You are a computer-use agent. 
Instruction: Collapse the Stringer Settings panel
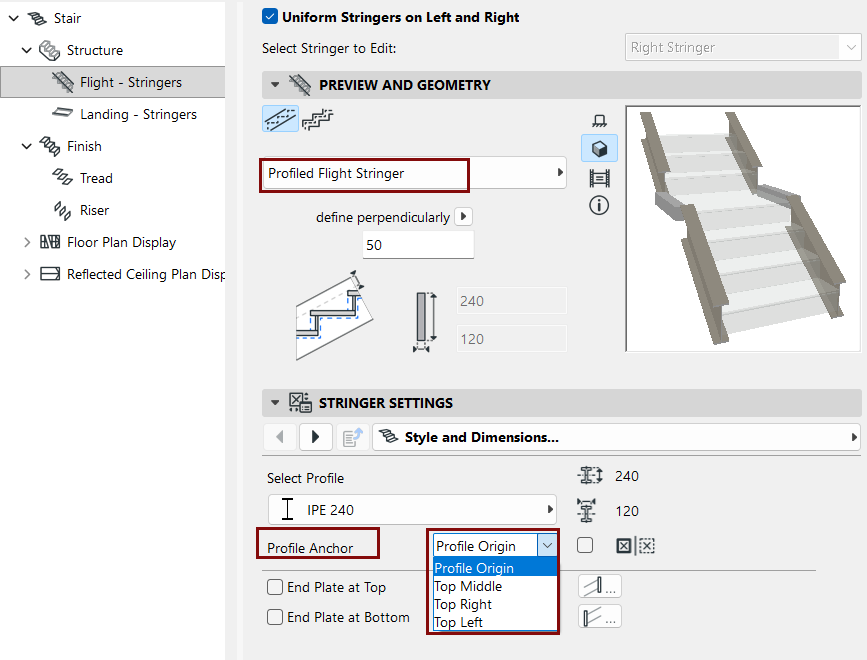click(275, 403)
